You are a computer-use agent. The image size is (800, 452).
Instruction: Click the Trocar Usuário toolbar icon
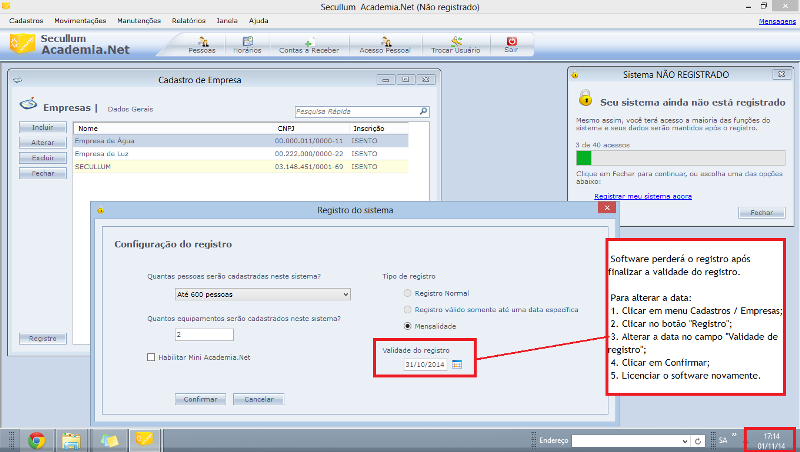click(x=456, y=44)
